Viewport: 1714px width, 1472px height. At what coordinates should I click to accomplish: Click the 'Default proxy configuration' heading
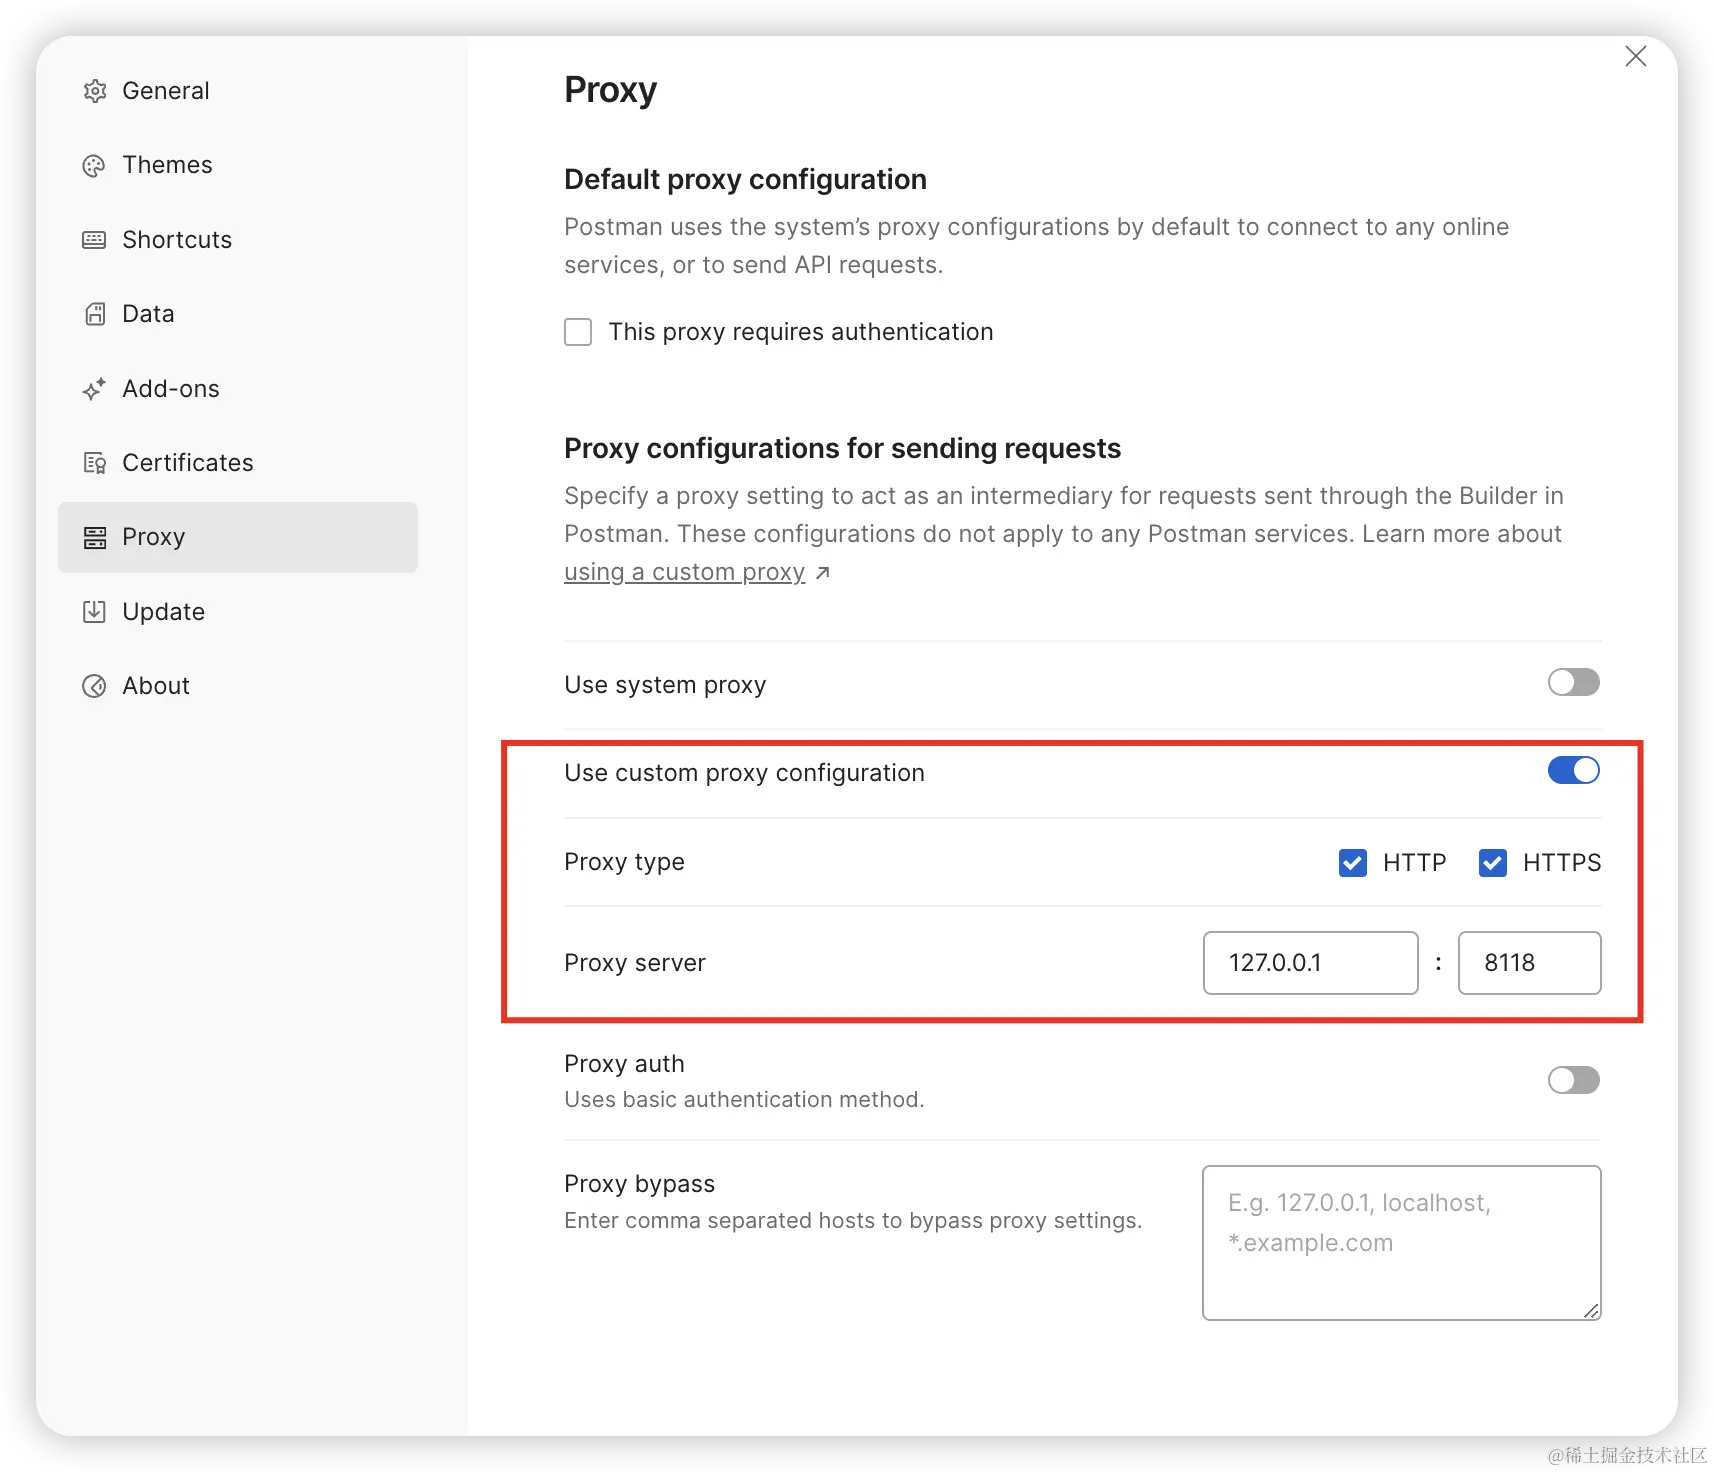tap(745, 180)
